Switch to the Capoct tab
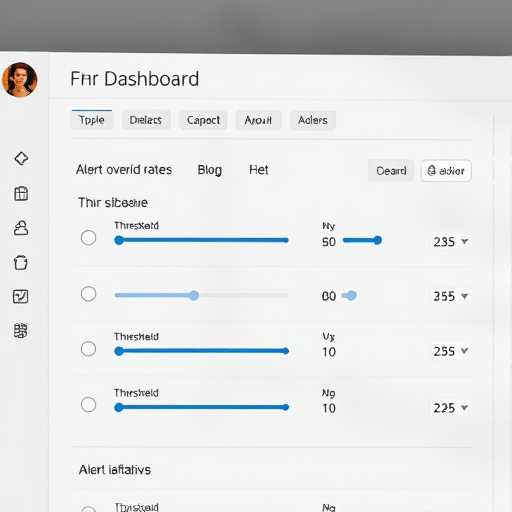512x512 pixels. click(x=203, y=120)
